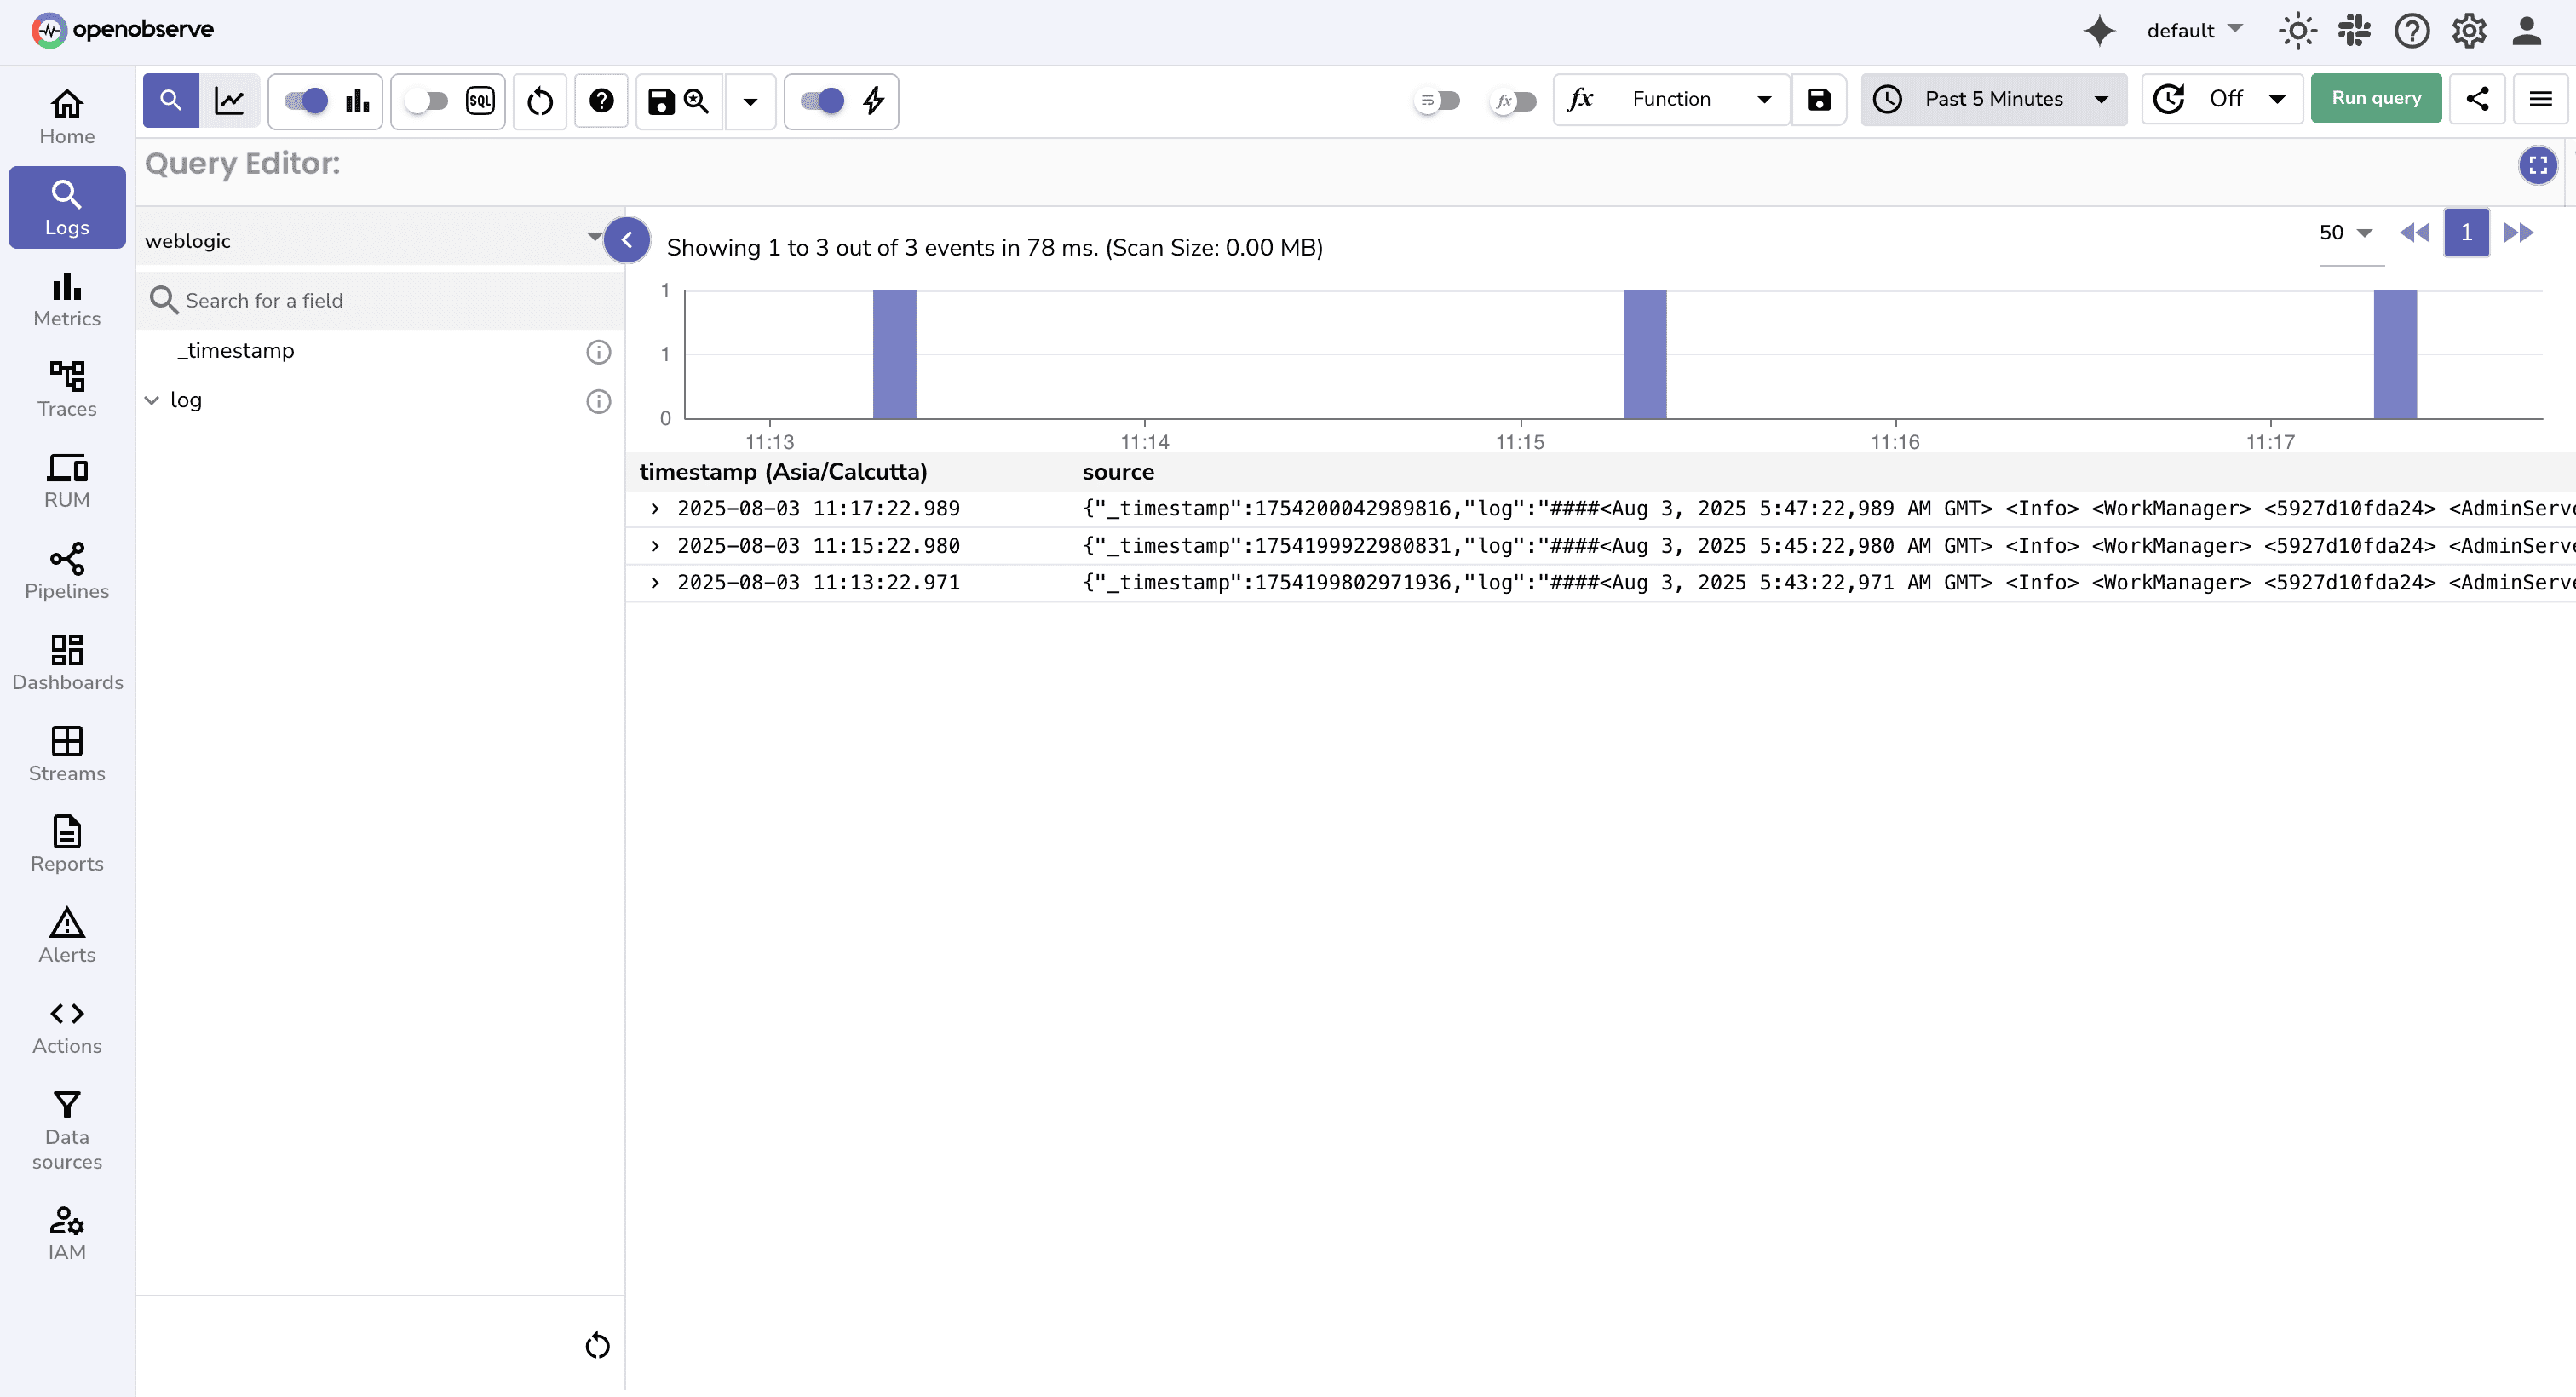
Task: Open the Pipelines panel
Action: (x=66, y=570)
